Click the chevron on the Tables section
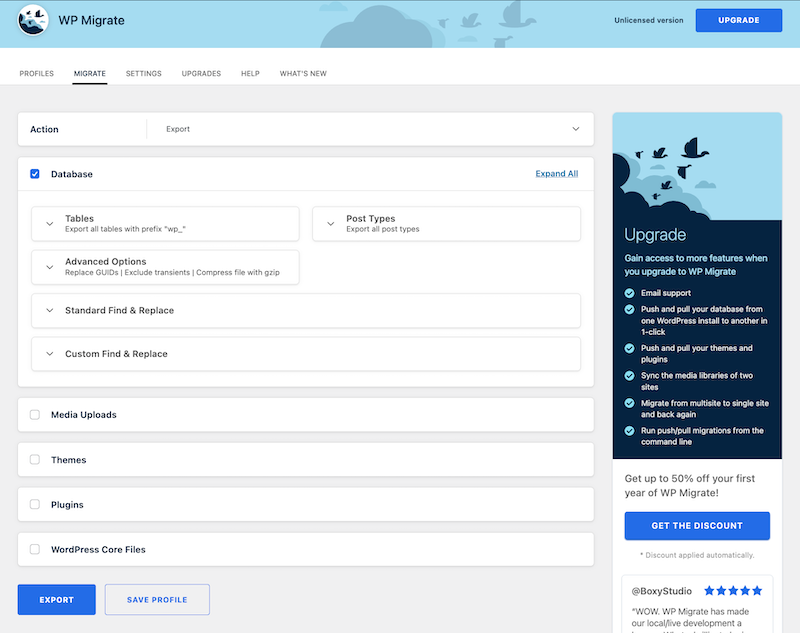Image resolution: width=800 pixels, height=633 pixels. (49, 223)
